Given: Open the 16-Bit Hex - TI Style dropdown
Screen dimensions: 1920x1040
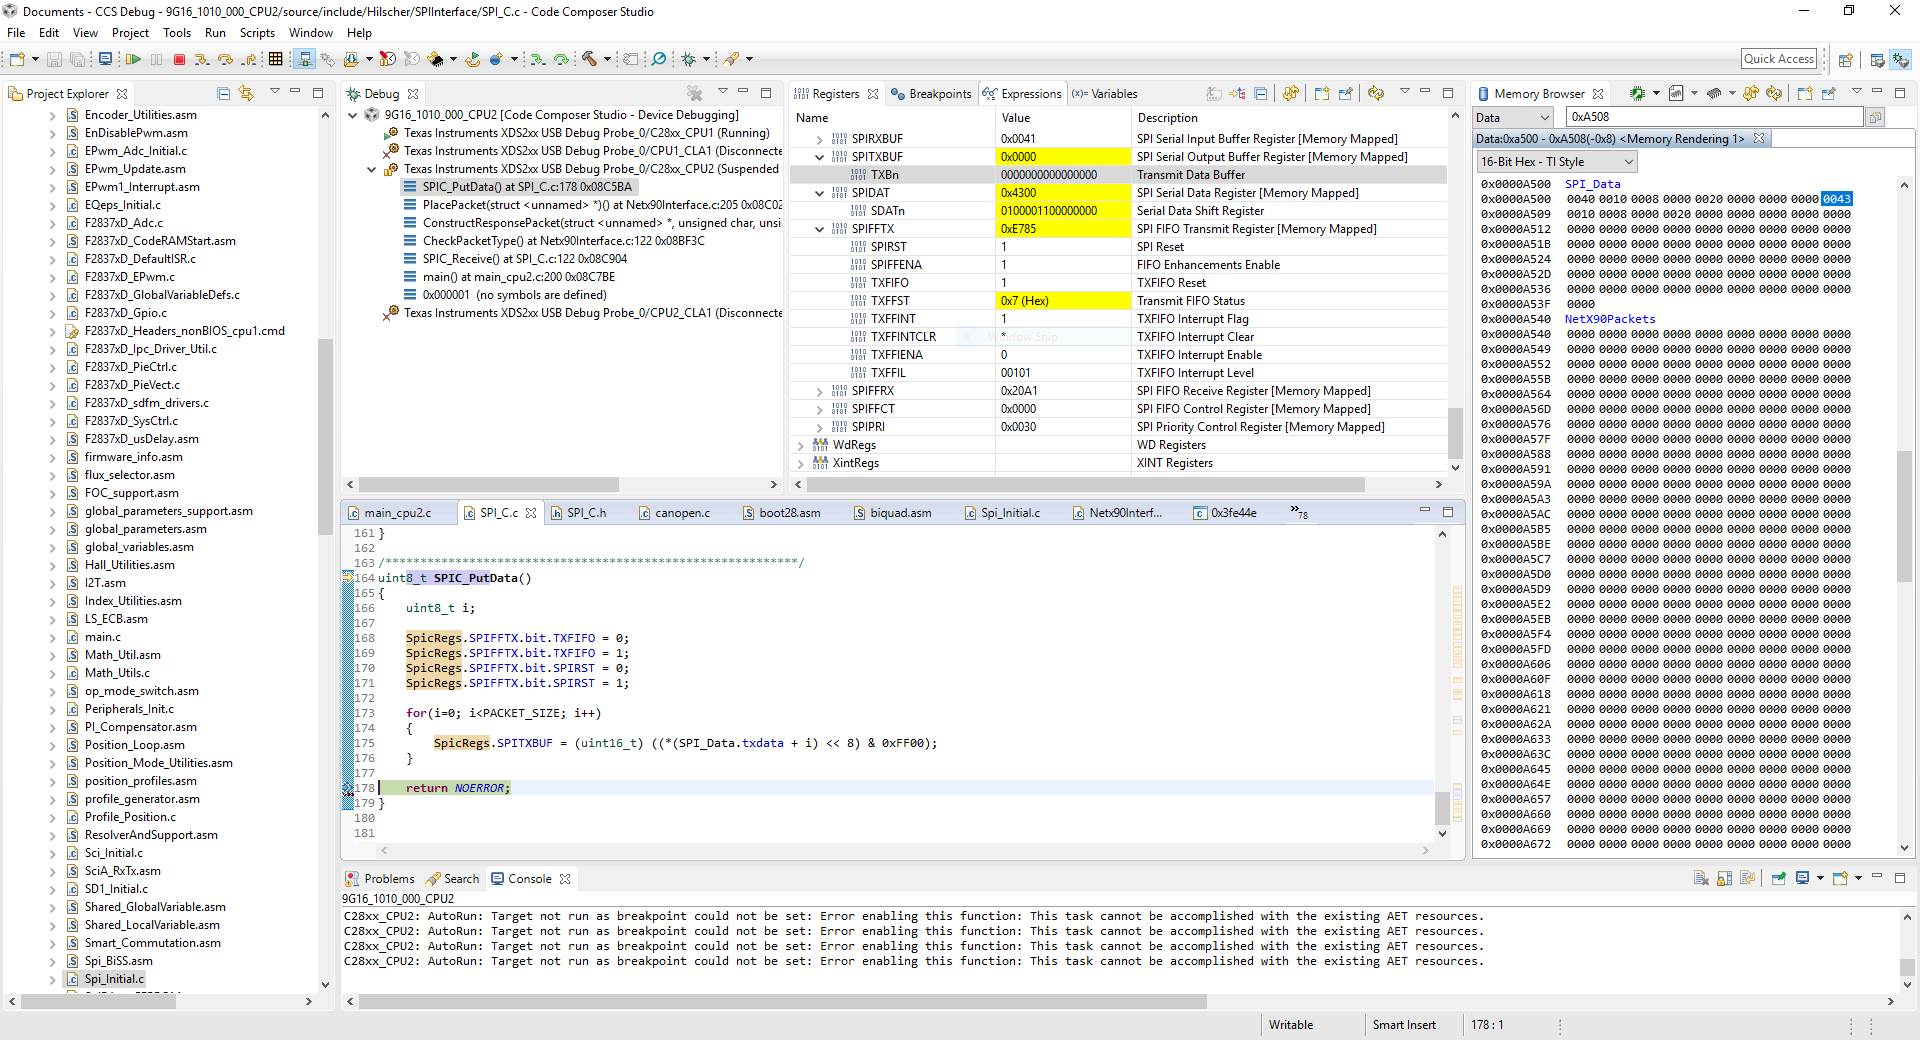Looking at the screenshot, I should tap(1556, 162).
